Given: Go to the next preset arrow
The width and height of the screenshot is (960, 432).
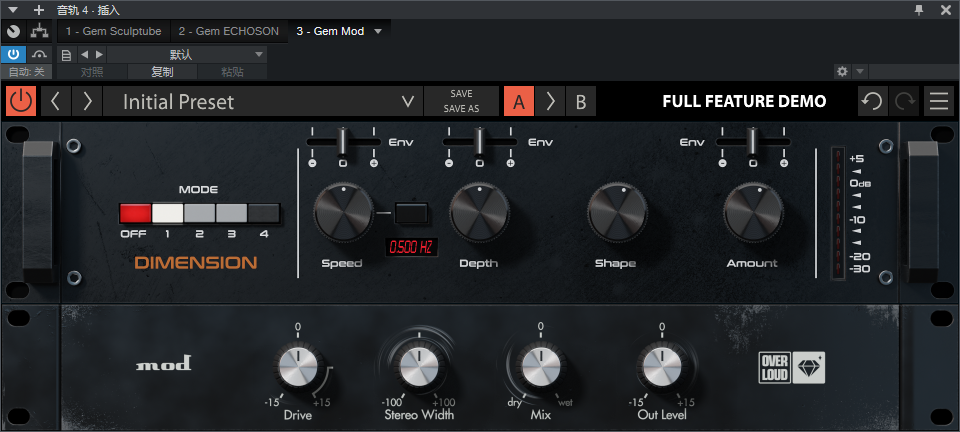Looking at the screenshot, I should [87, 101].
